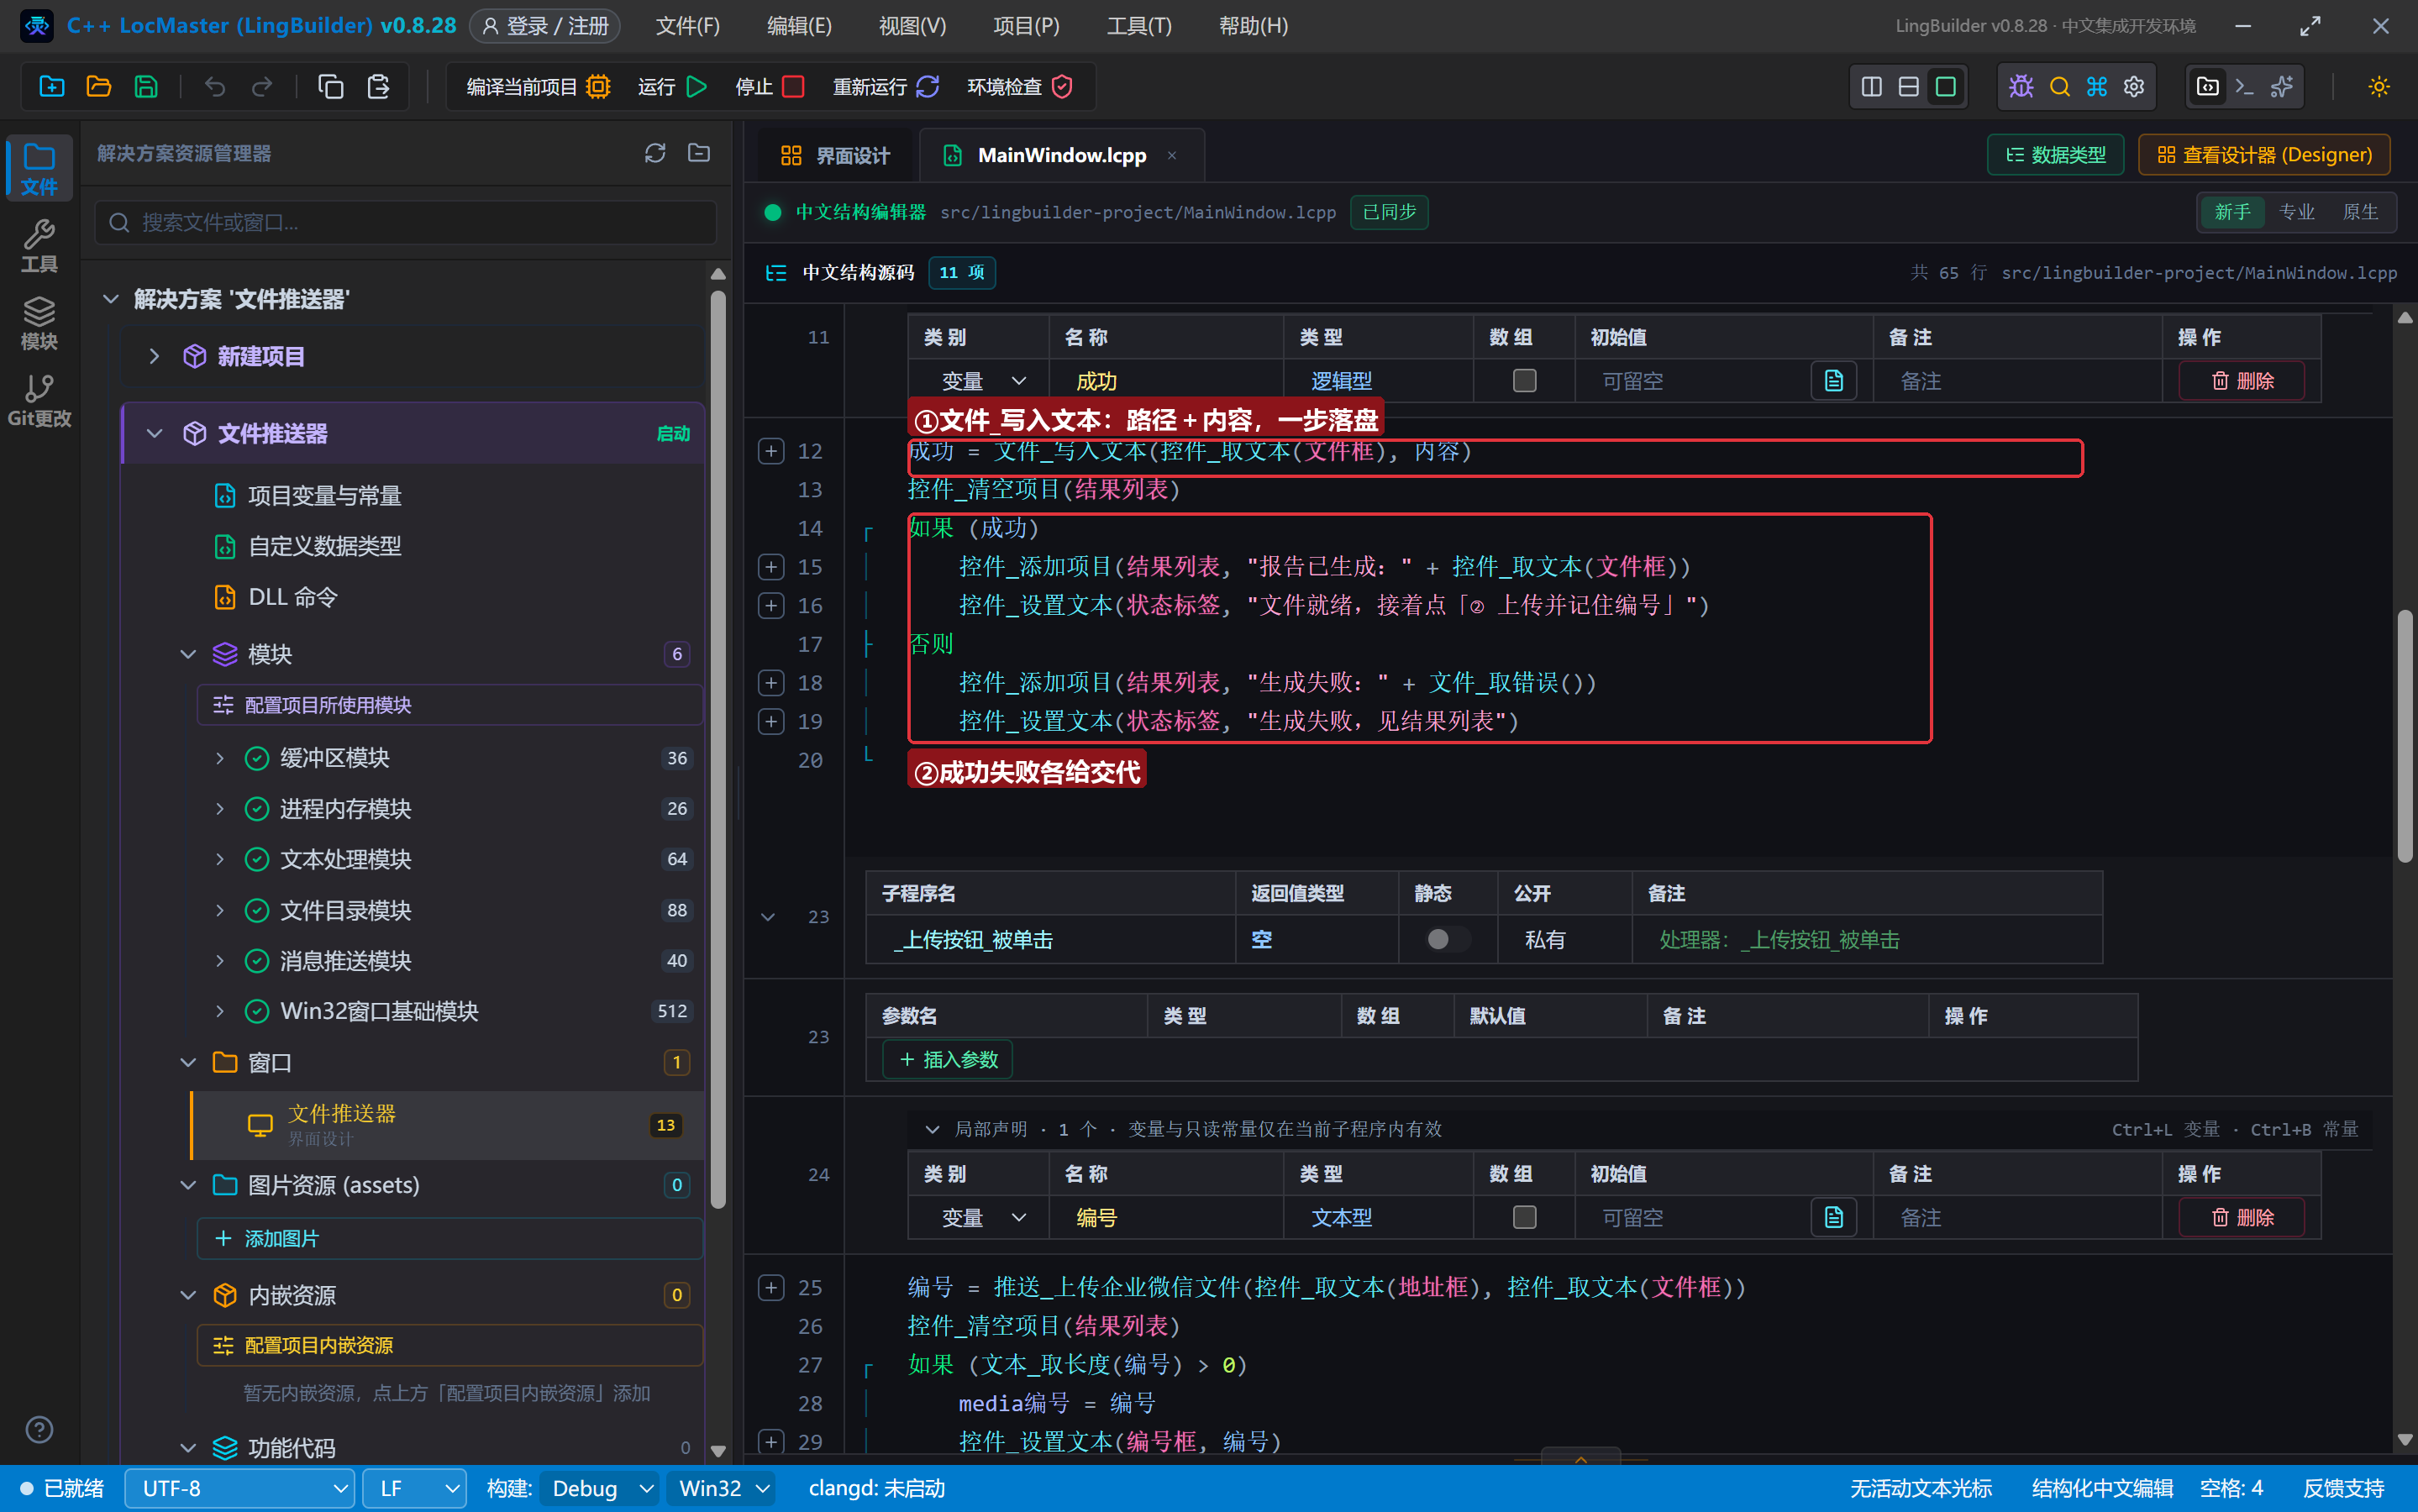
Task: Check 数组 checkbox for variable 编号
Action: pos(1524,1217)
